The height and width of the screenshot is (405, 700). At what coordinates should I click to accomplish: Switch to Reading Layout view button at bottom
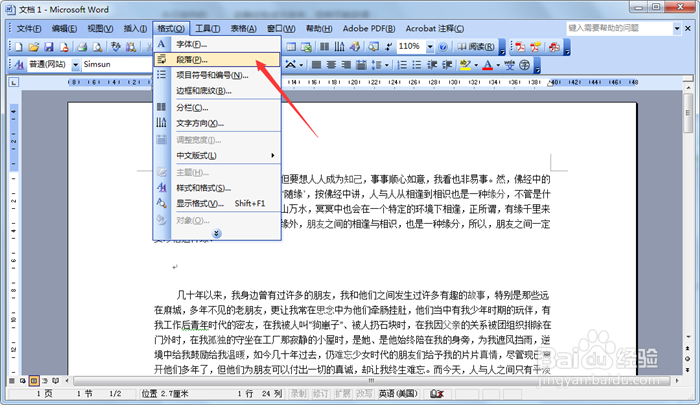(56, 381)
